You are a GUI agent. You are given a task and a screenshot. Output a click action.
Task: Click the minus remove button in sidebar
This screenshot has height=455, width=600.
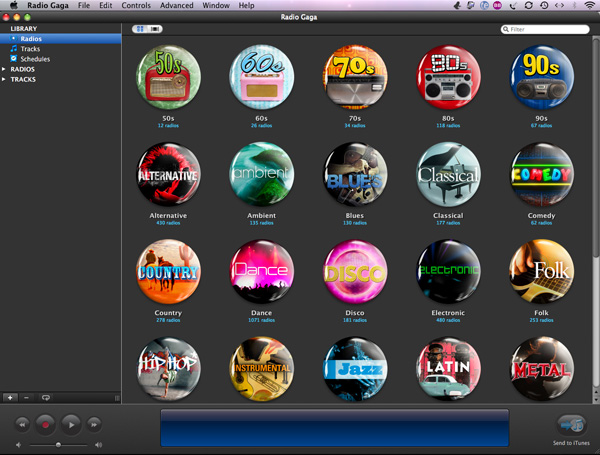click(26, 397)
